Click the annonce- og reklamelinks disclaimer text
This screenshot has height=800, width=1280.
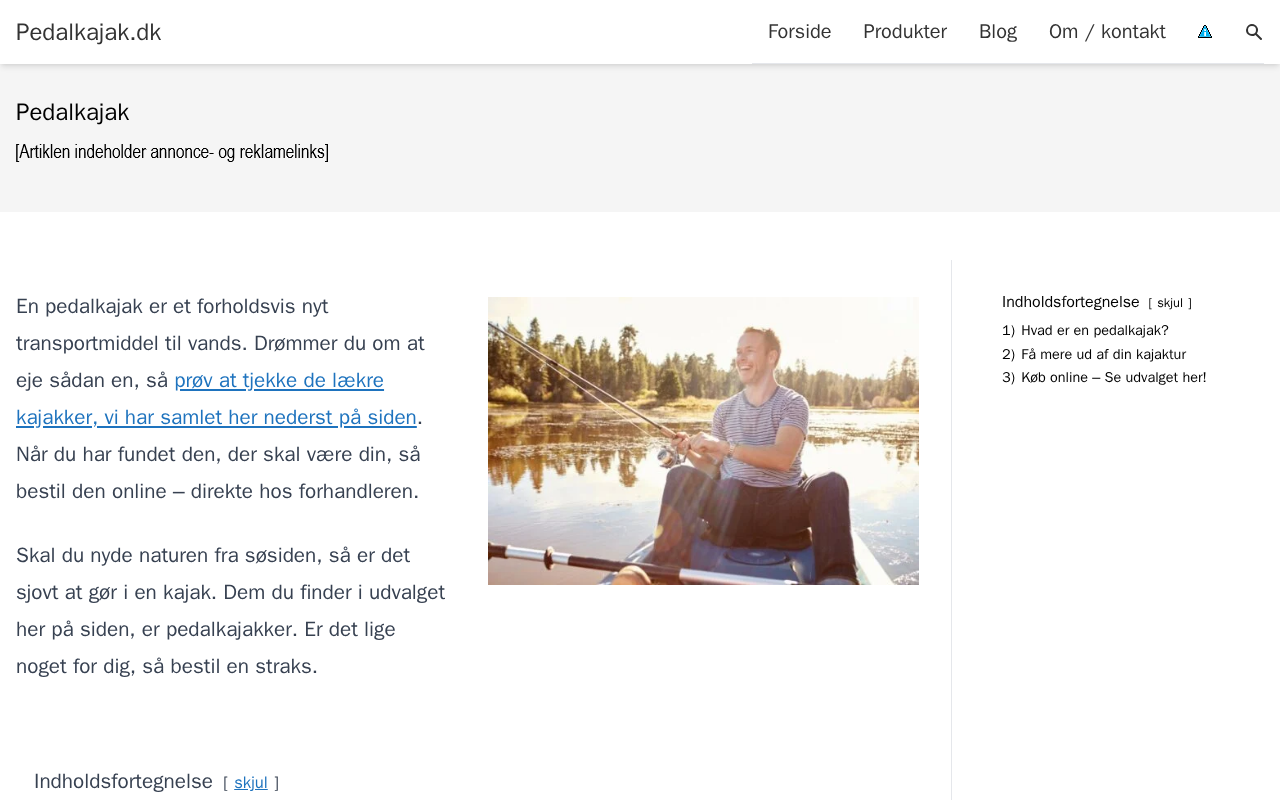(x=172, y=152)
